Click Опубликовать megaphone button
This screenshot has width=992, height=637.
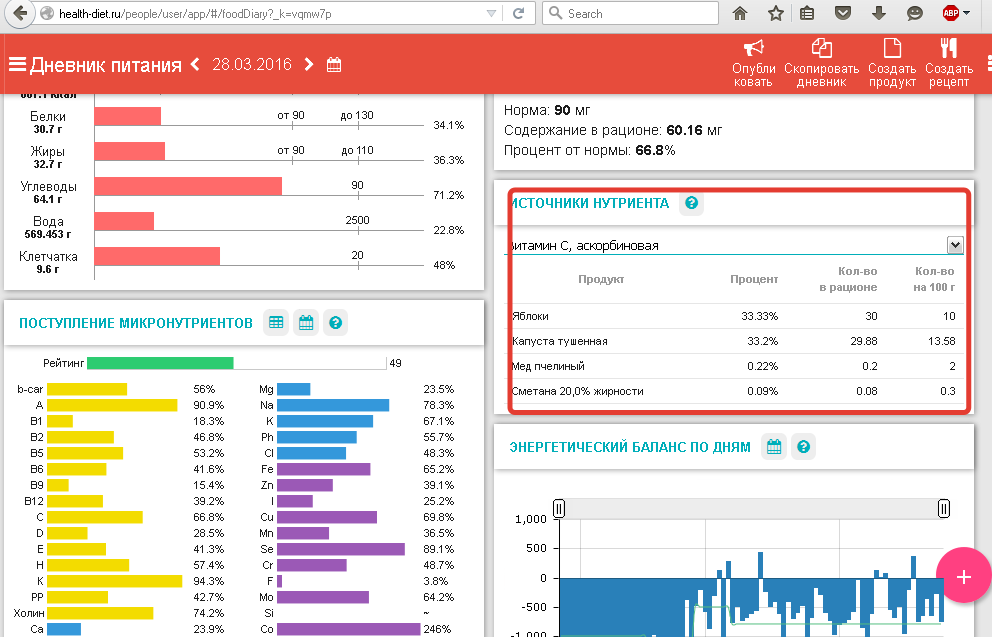754,62
